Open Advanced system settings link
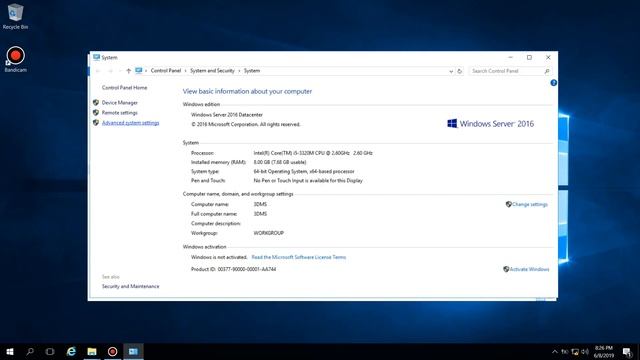The width and height of the screenshot is (640, 360). tap(130, 123)
